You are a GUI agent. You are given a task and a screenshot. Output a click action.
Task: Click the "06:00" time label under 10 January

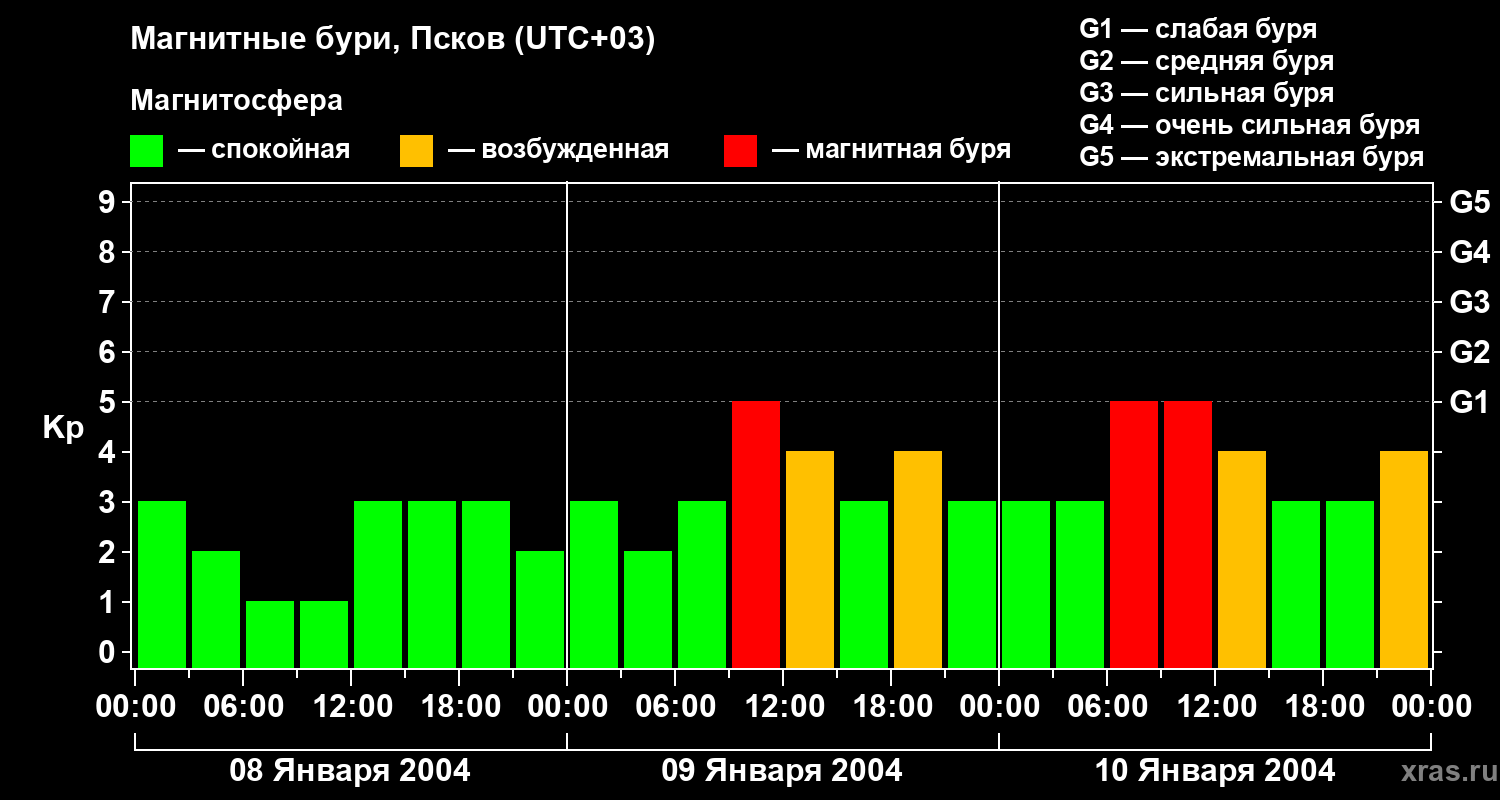click(1107, 707)
